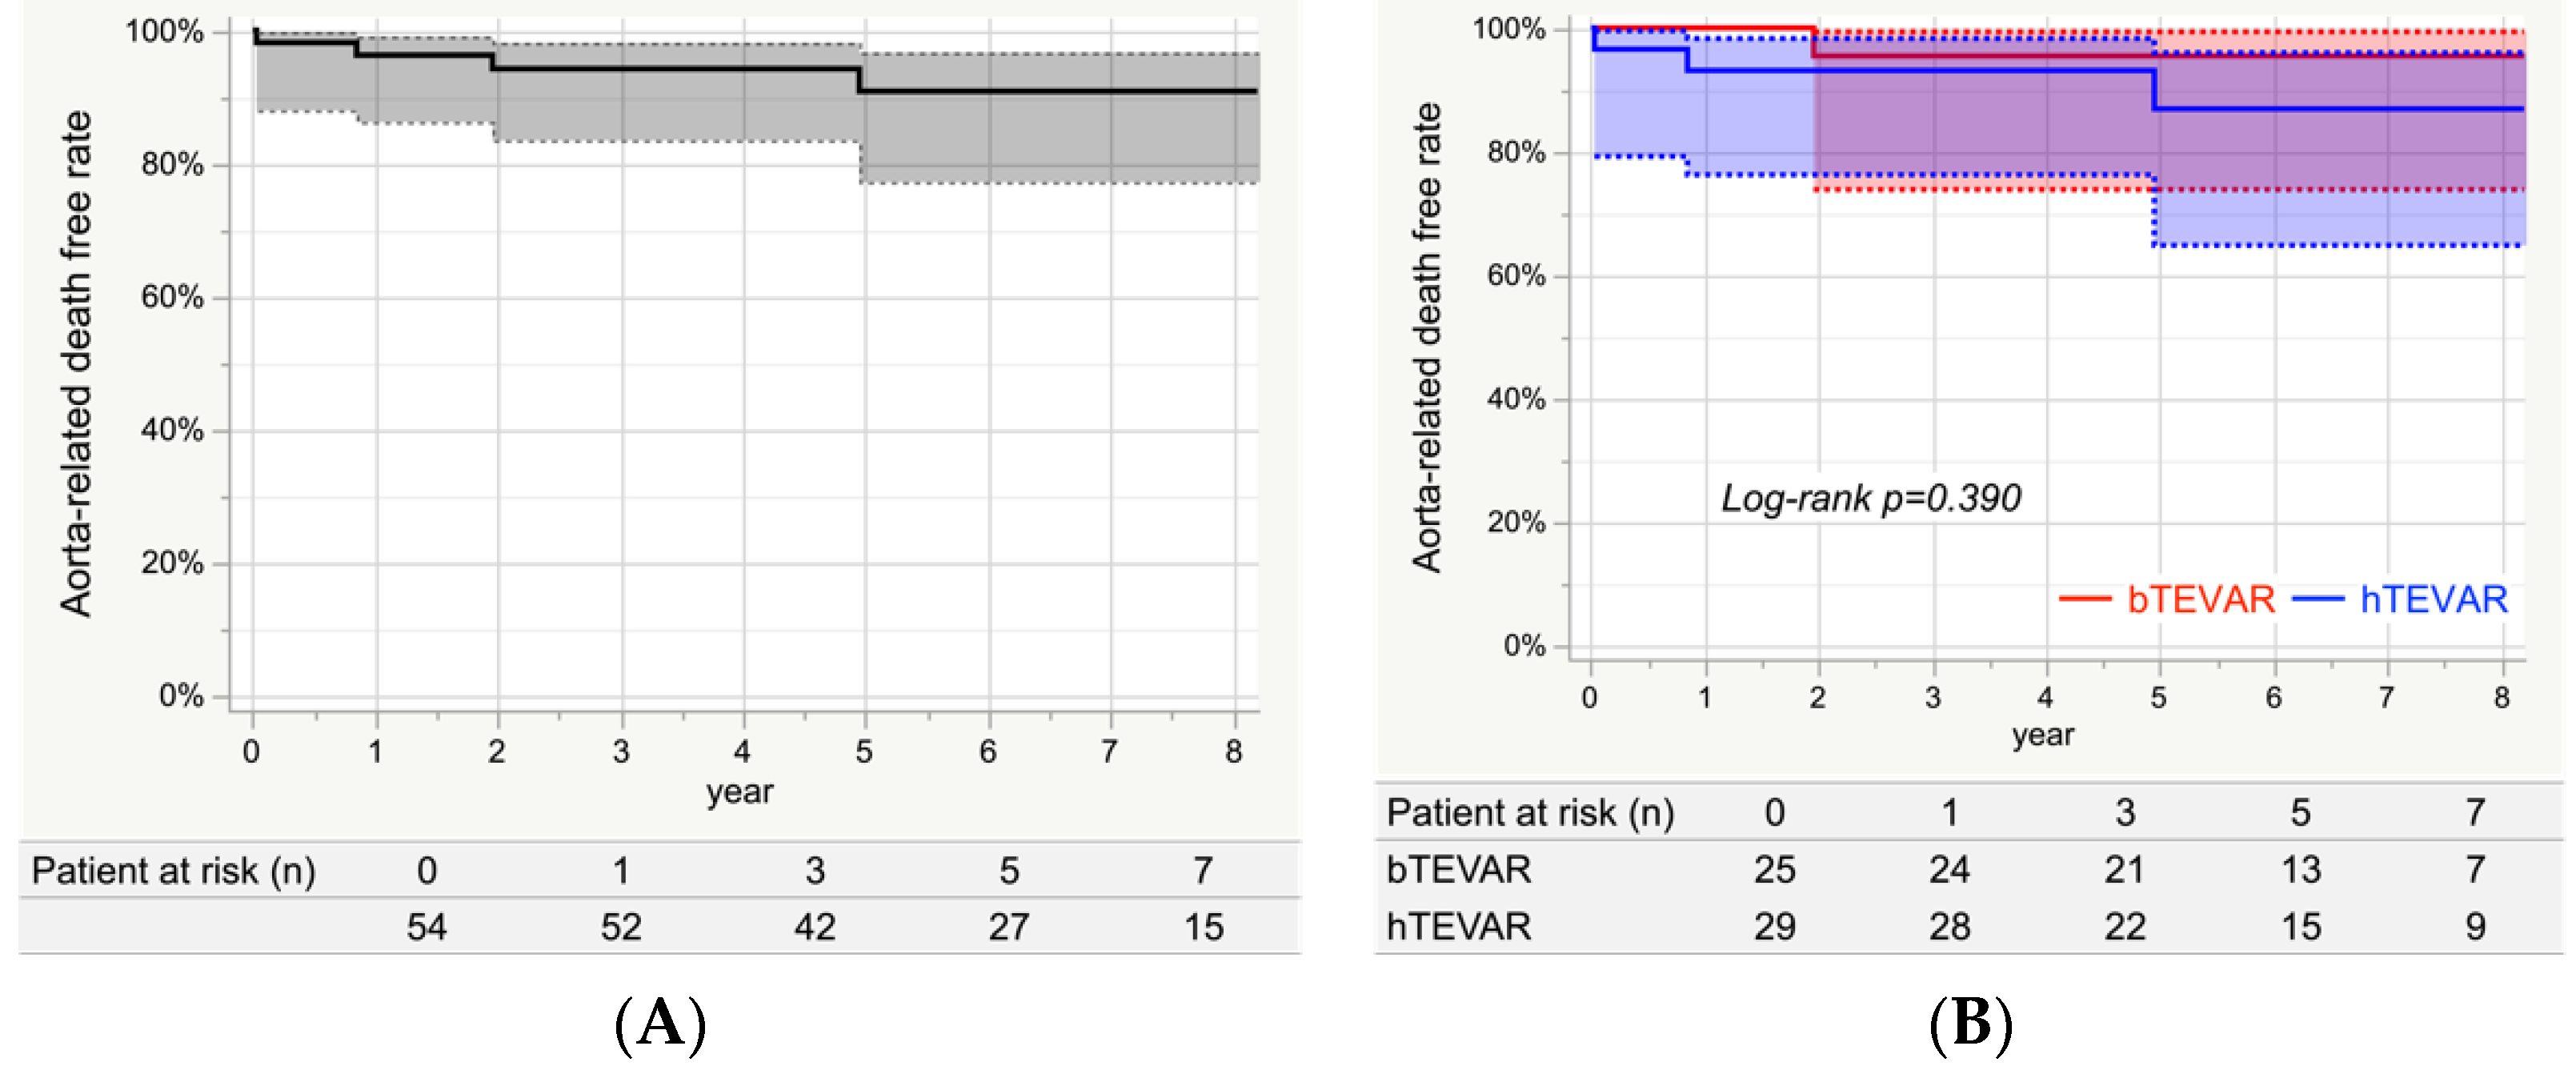The height and width of the screenshot is (1074, 2576).
Task: Click the 'year' axis title in panel B
Action: 2042,735
